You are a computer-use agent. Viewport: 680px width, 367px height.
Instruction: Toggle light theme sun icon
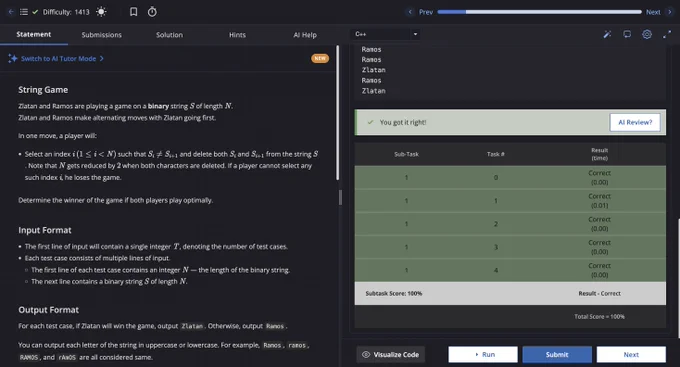tap(101, 12)
